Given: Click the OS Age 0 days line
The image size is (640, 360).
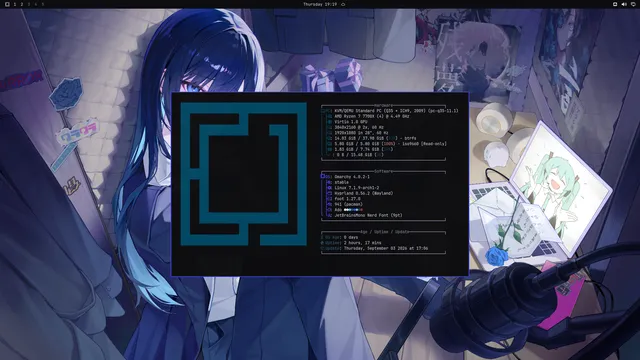Looking at the screenshot, I should (340, 238).
